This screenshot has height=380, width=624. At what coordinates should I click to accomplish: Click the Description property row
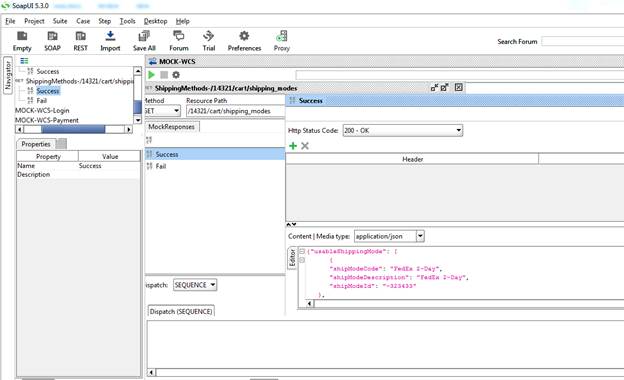[78, 174]
